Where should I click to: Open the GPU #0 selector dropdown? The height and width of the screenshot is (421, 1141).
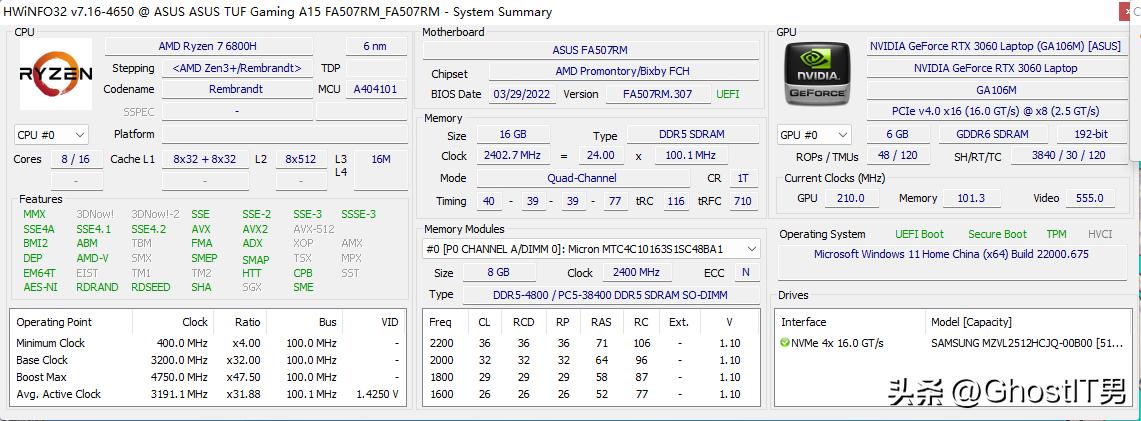tap(814, 135)
